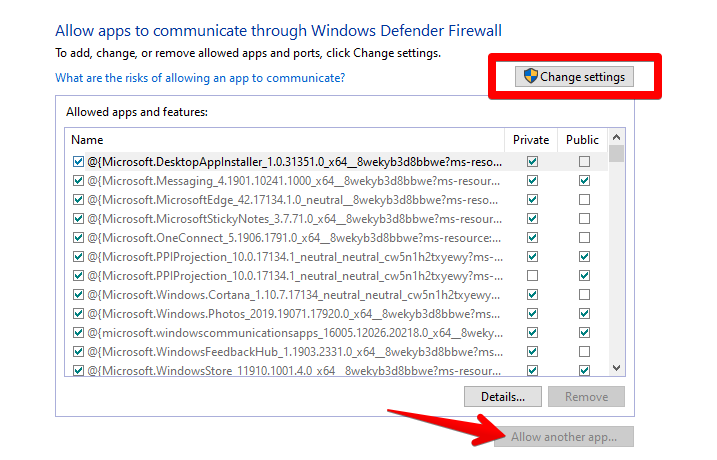Toggle the Private checkbox for Microsoft.MicrosoftStickyNotes
Image resolution: width=717 pixels, height=460 pixels.
532,219
